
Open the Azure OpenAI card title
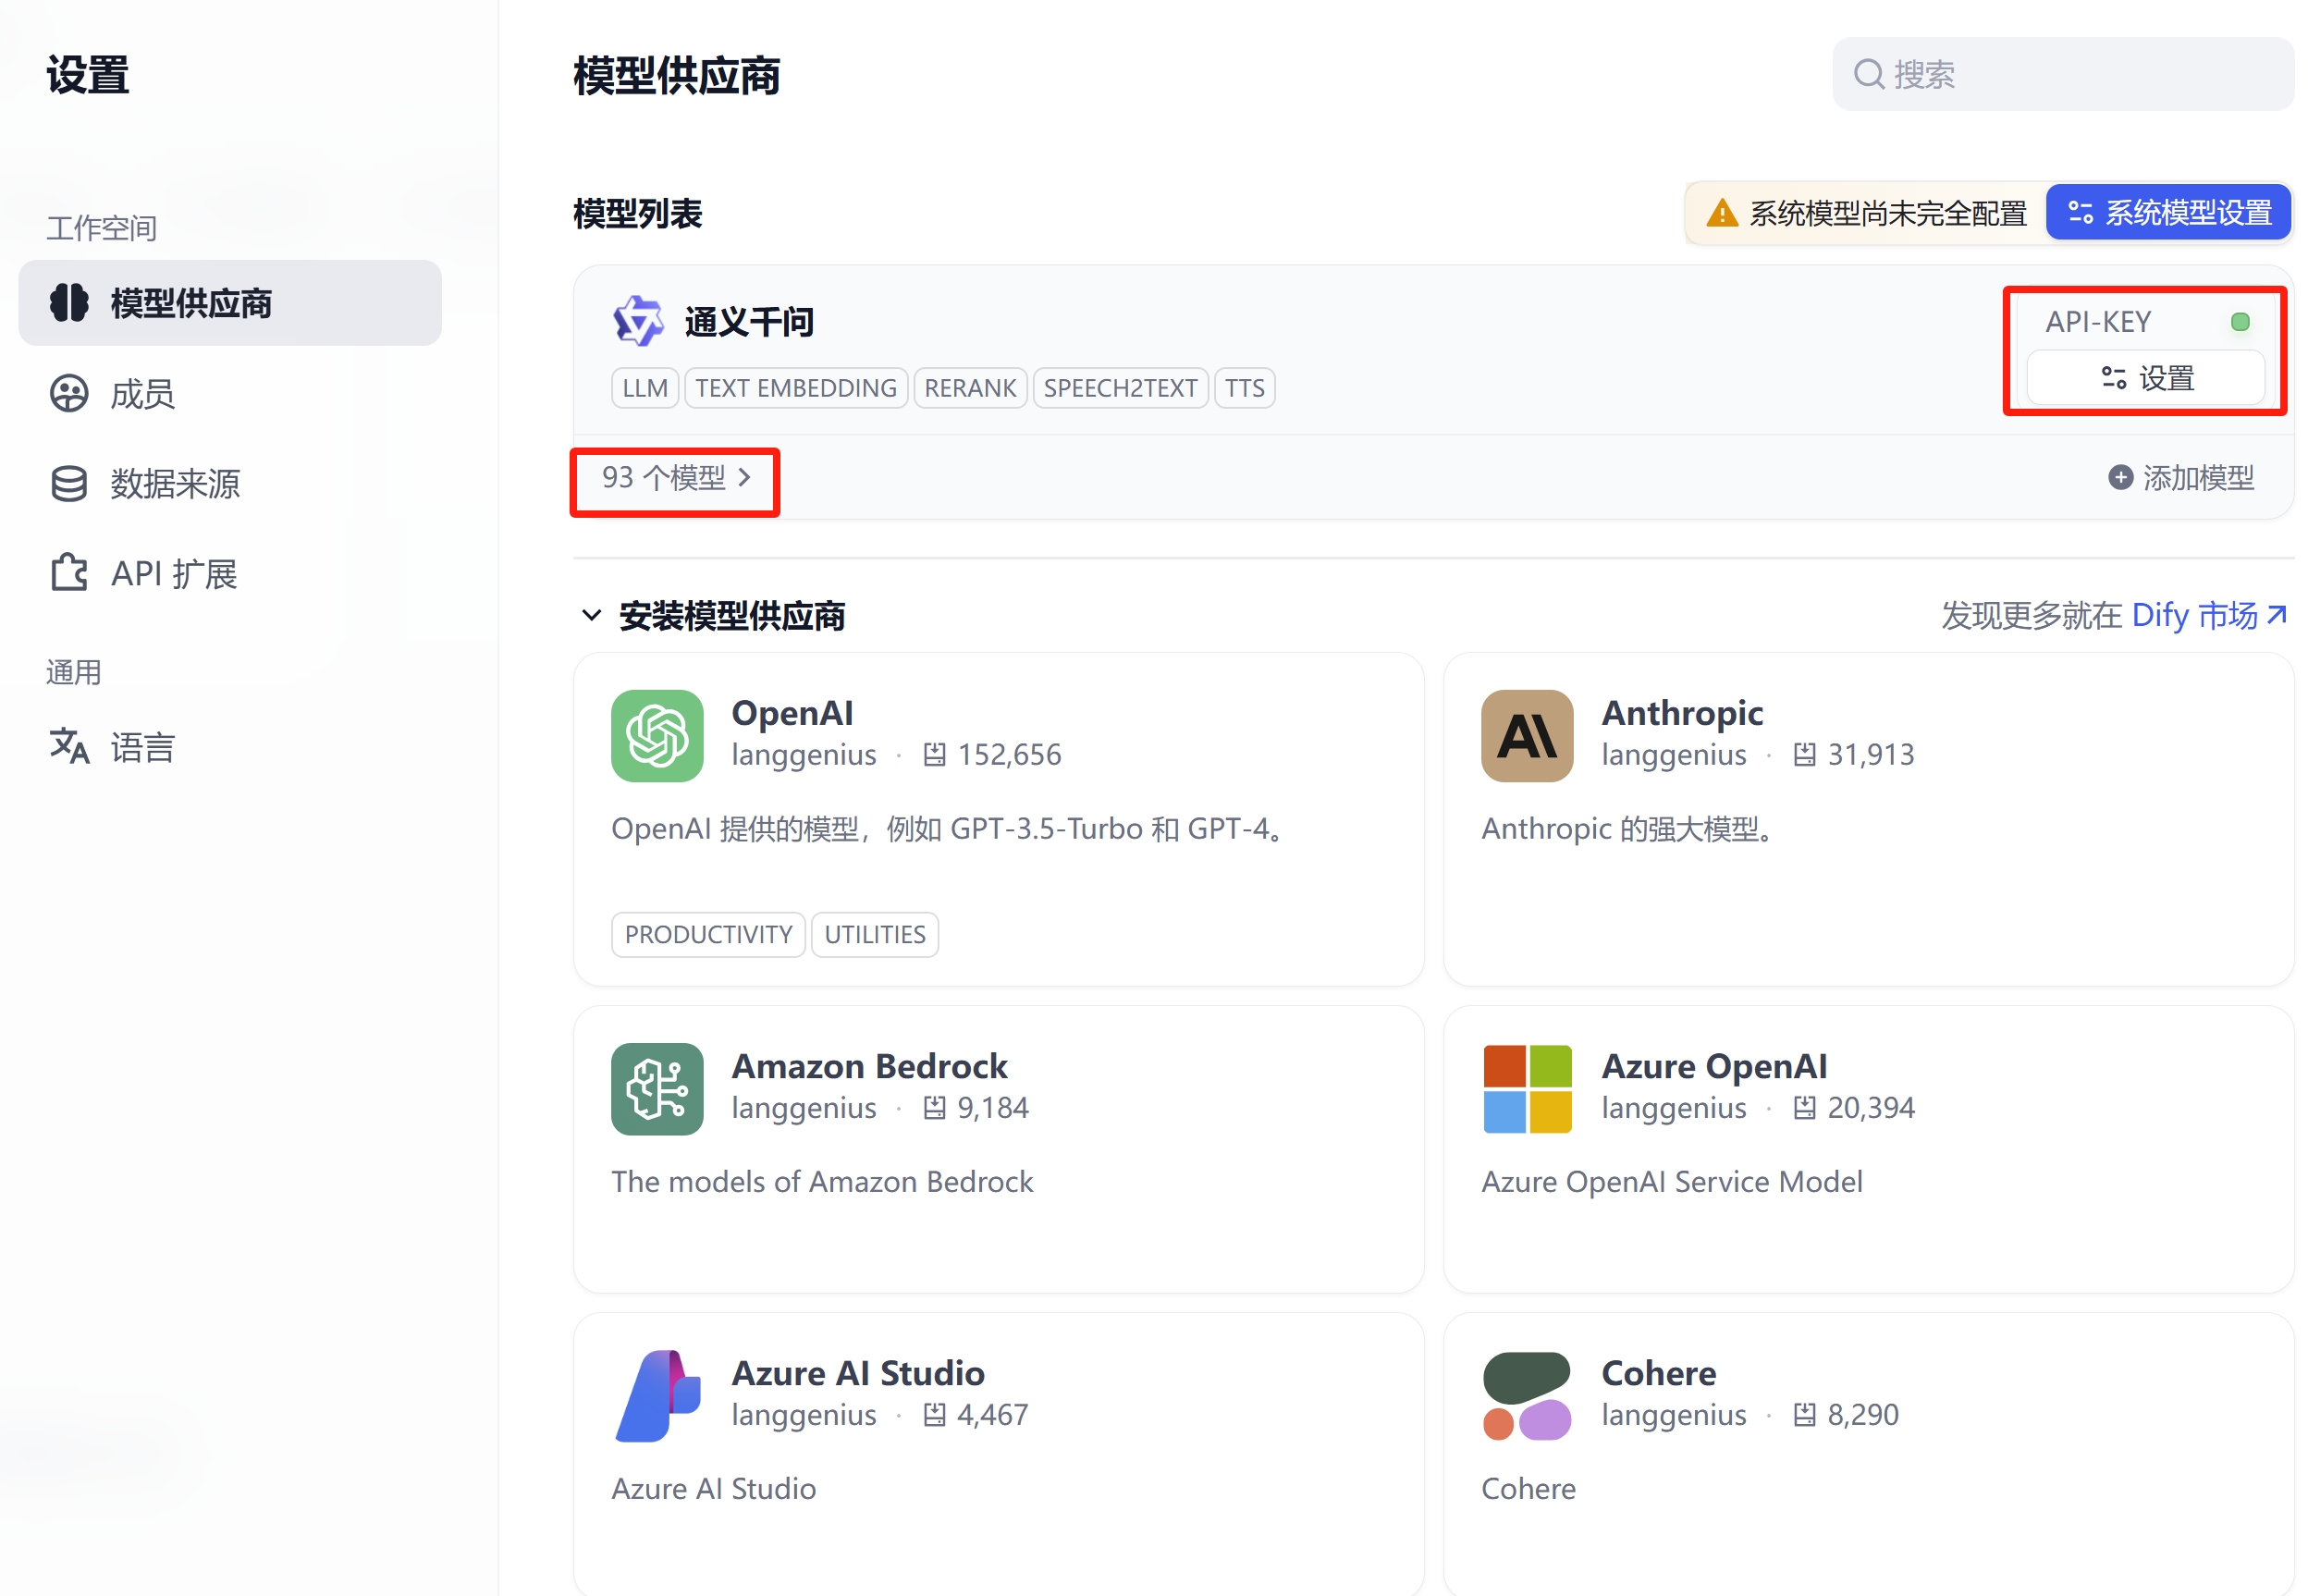pyautogui.click(x=1714, y=1066)
